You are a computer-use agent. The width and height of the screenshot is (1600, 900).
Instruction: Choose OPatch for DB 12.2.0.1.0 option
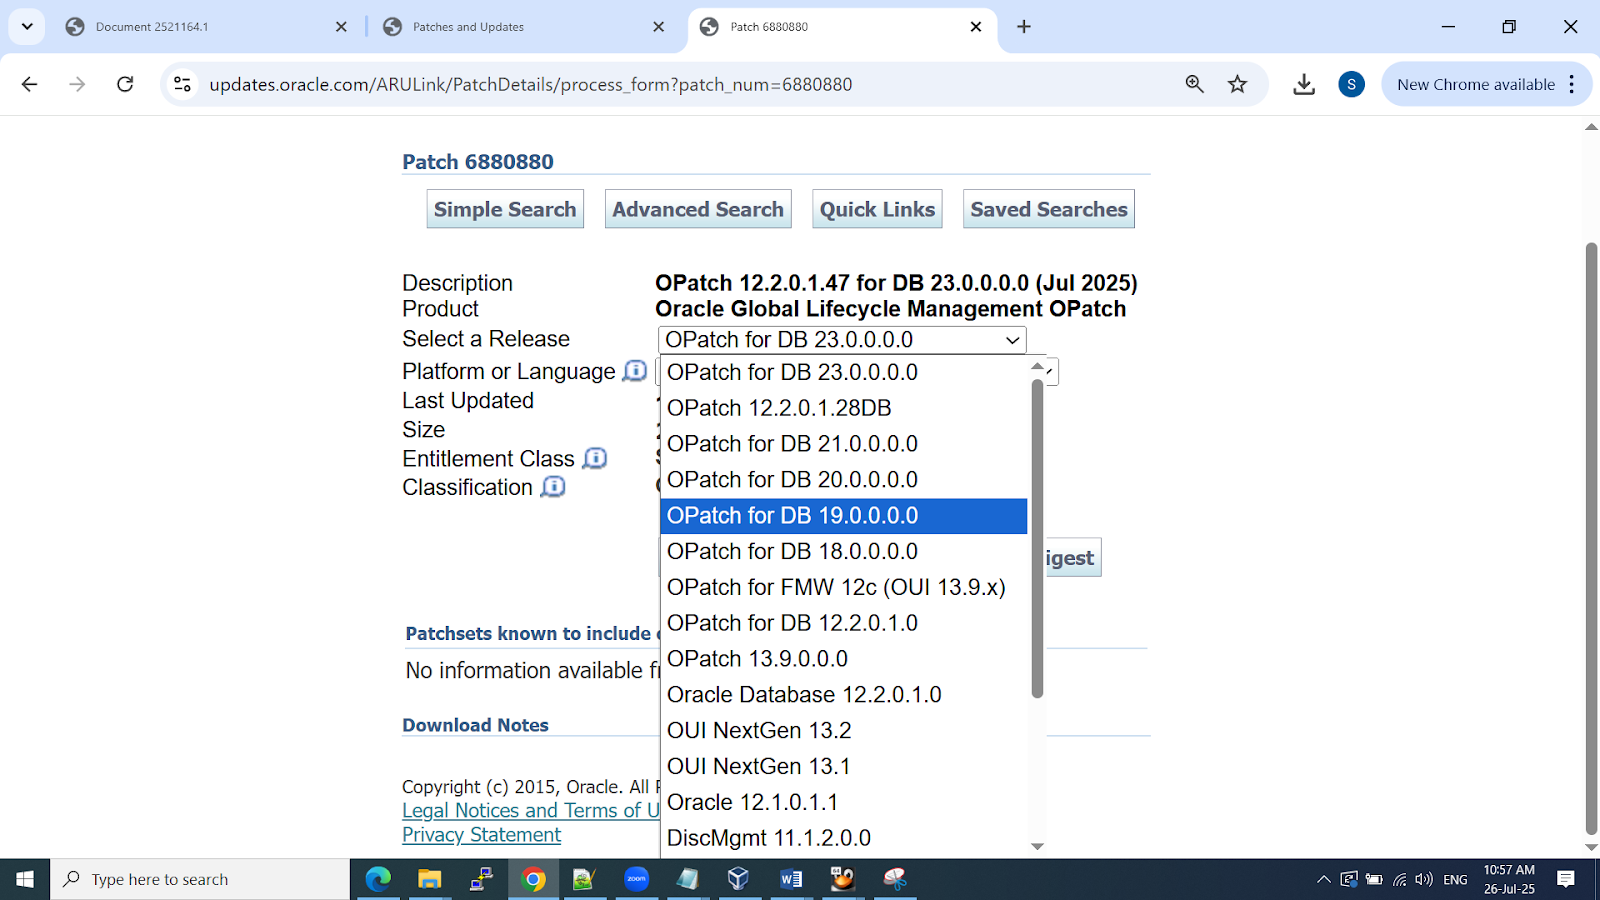tap(844, 623)
